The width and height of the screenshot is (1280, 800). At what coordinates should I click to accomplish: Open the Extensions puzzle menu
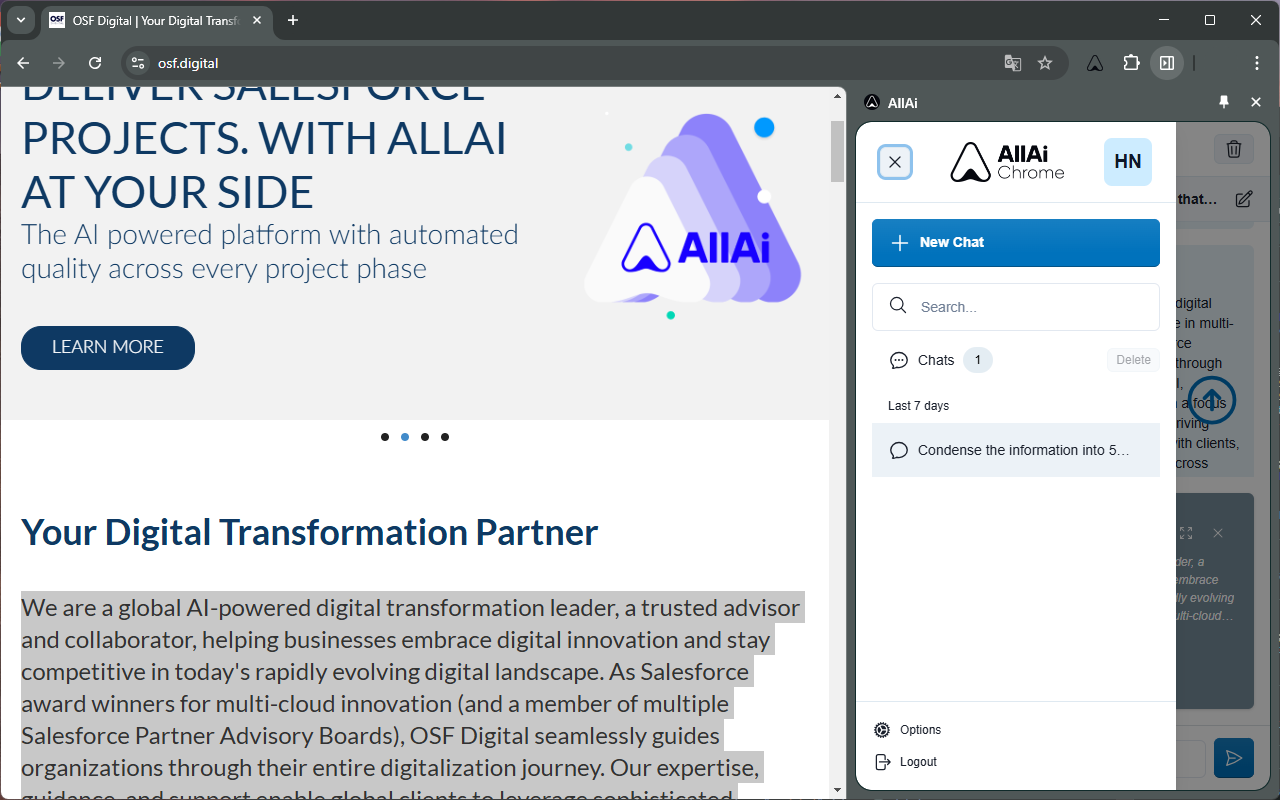click(x=1131, y=63)
